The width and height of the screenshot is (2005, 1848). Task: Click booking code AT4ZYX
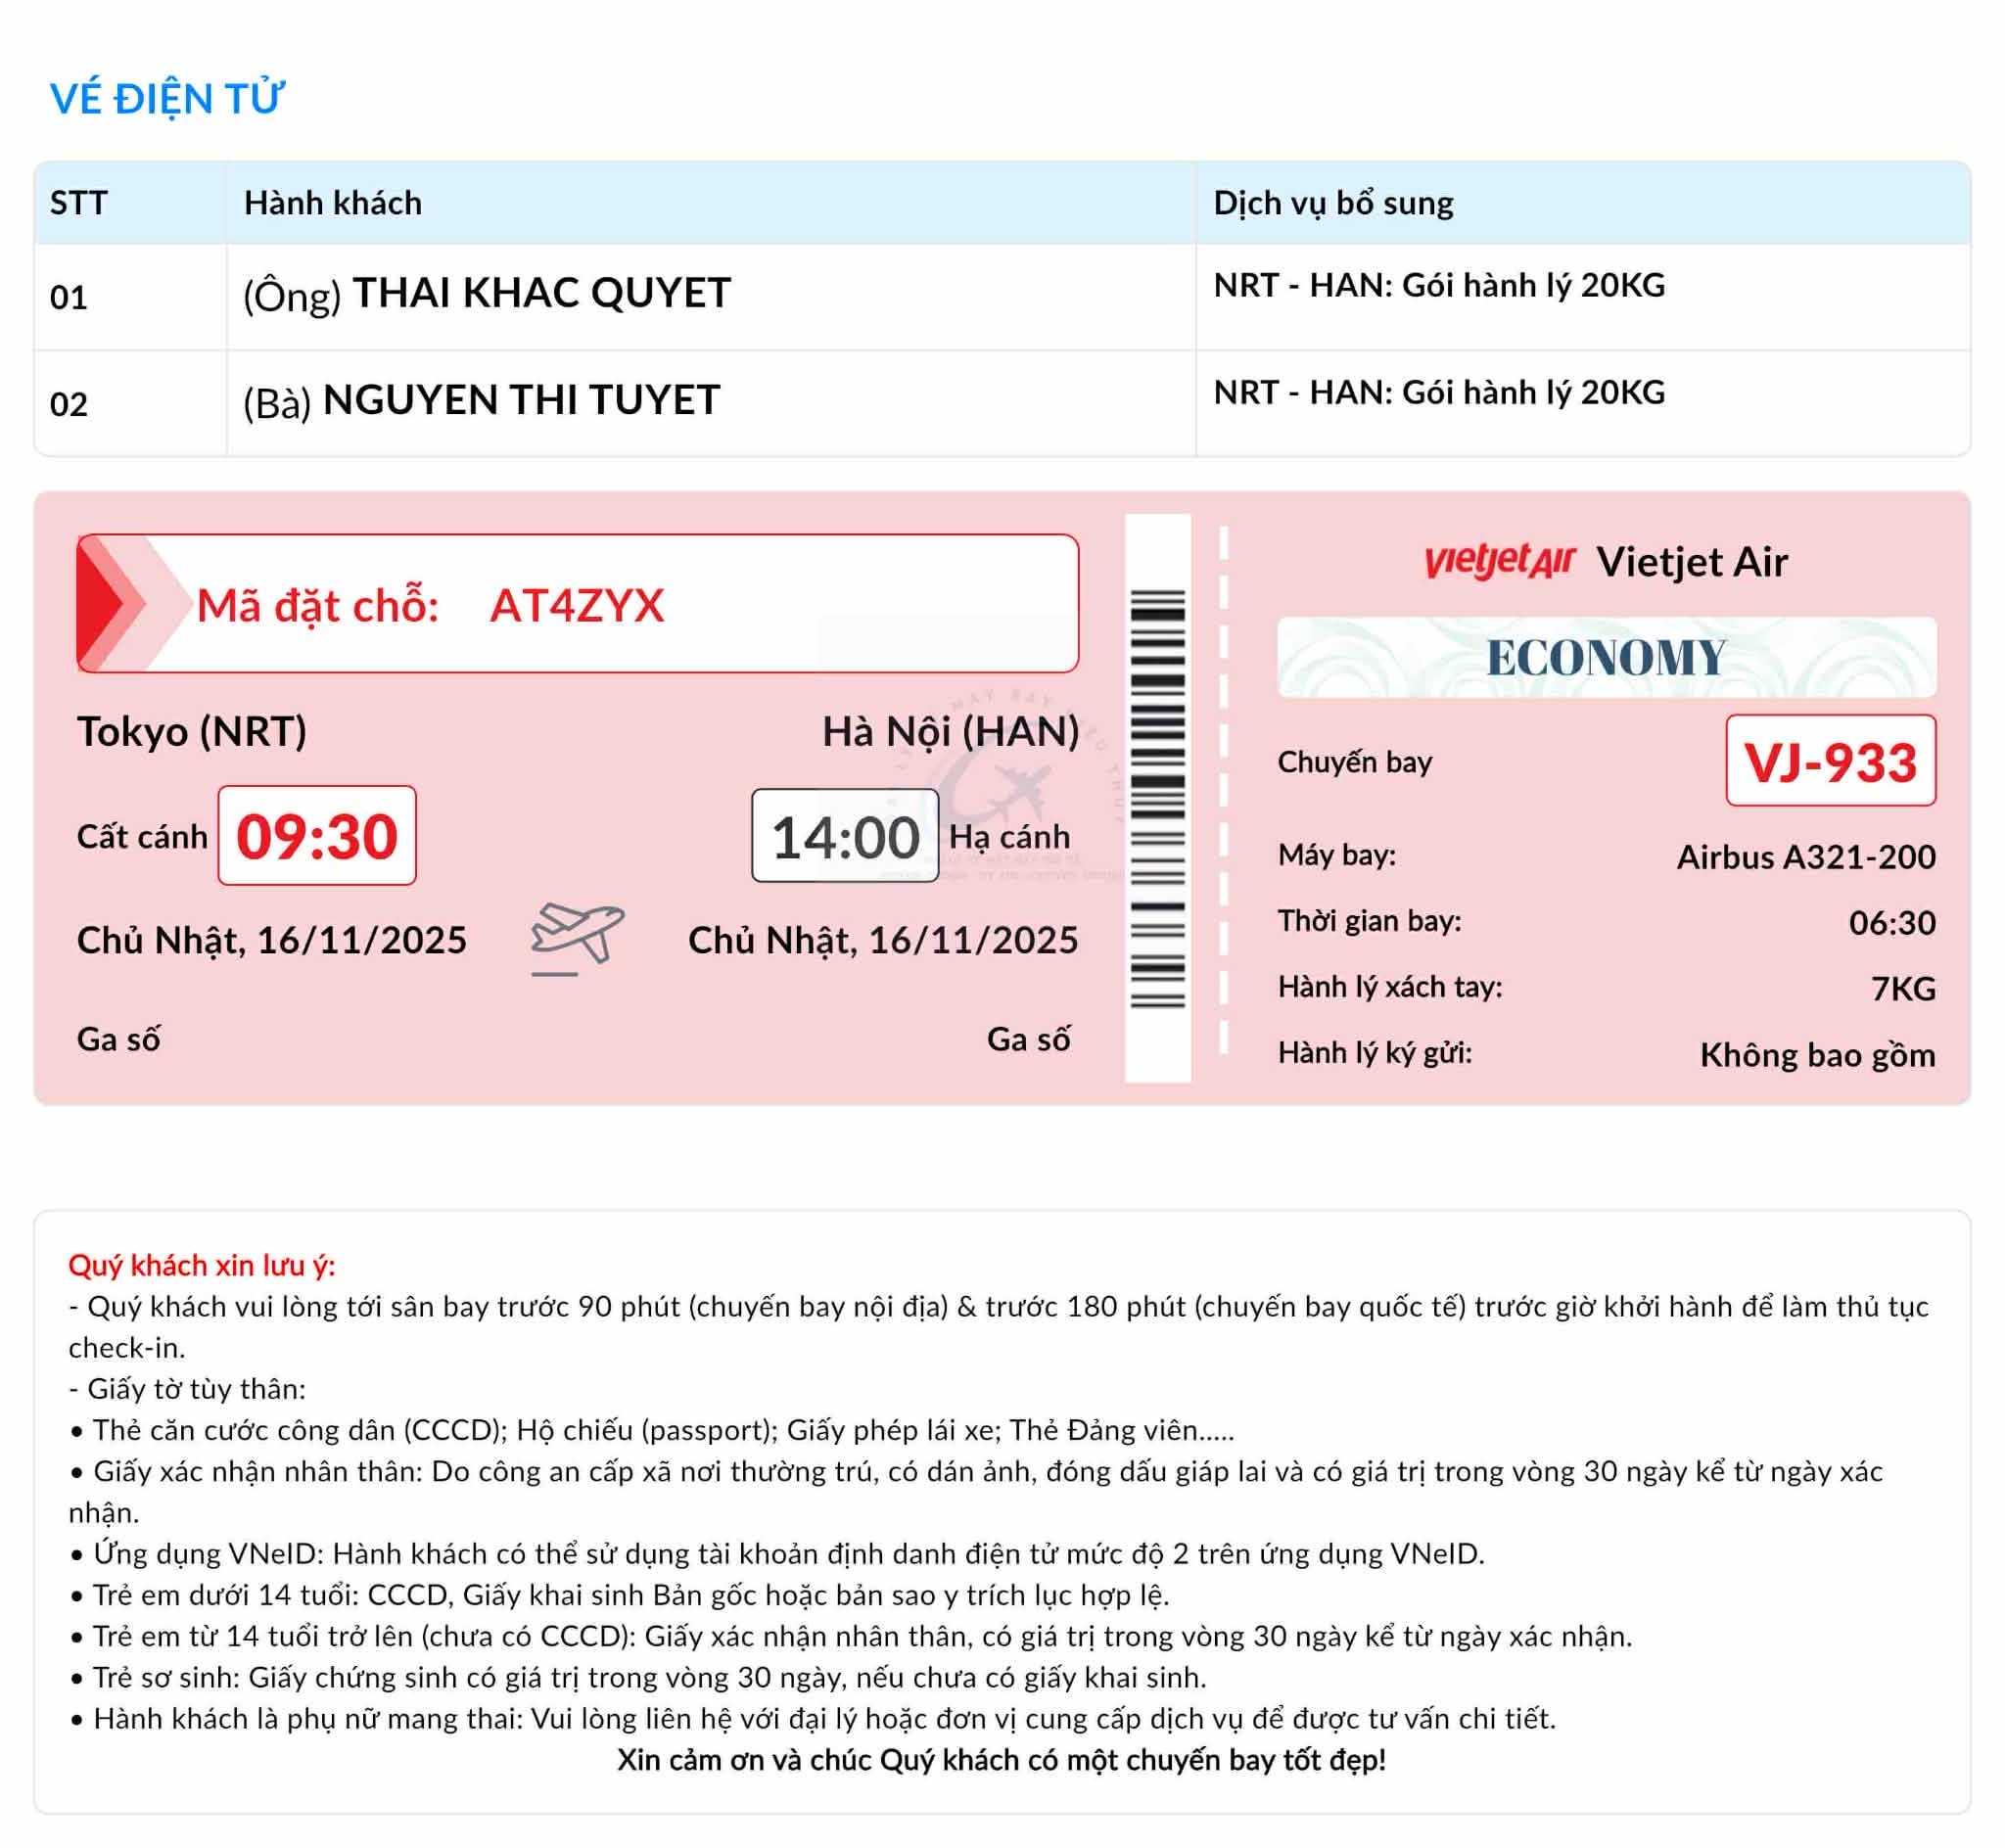coord(576,605)
